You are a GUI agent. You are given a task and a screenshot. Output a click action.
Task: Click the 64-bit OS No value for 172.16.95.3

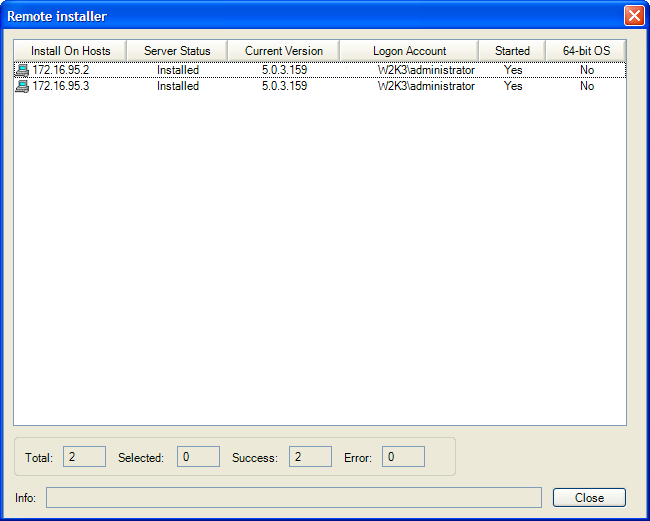pos(587,86)
